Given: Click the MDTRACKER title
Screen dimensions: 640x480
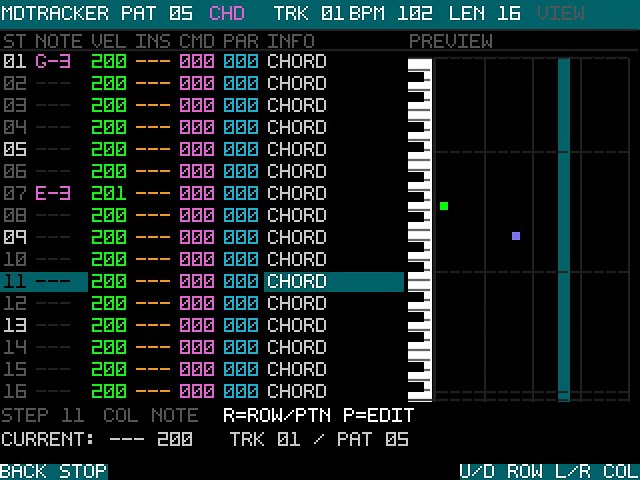Looking at the screenshot, I should (55, 13).
